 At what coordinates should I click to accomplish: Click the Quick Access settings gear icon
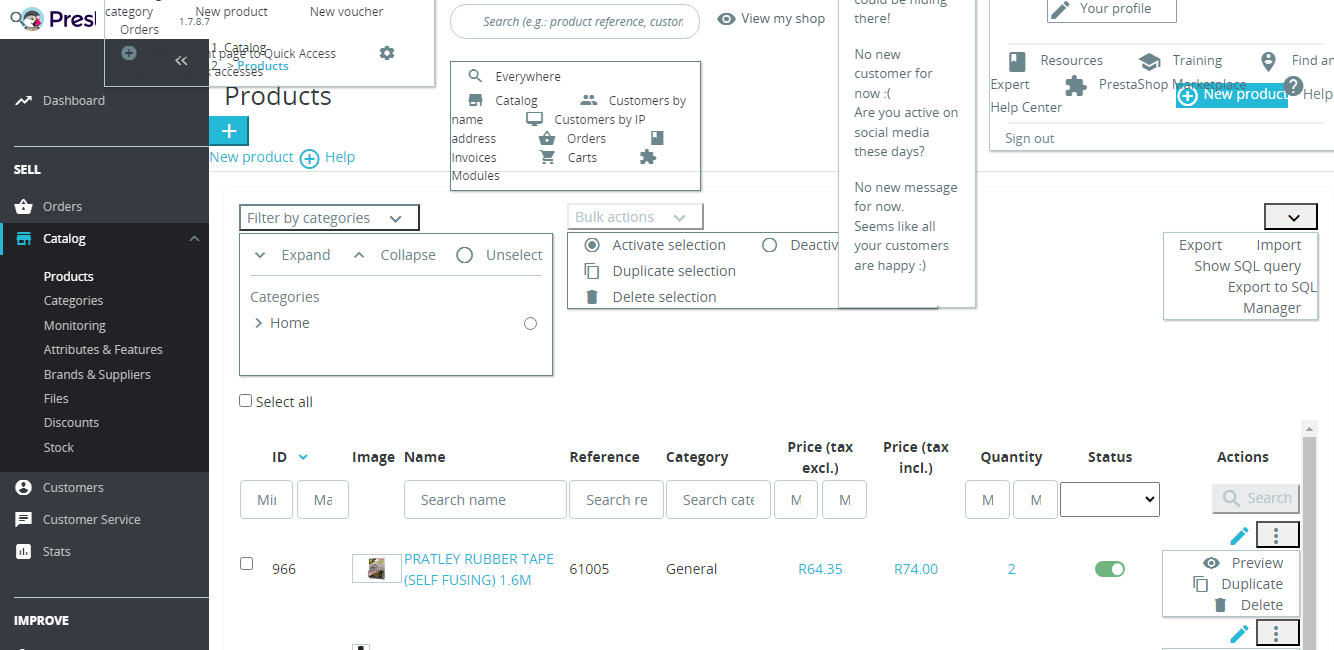(x=387, y=53)
